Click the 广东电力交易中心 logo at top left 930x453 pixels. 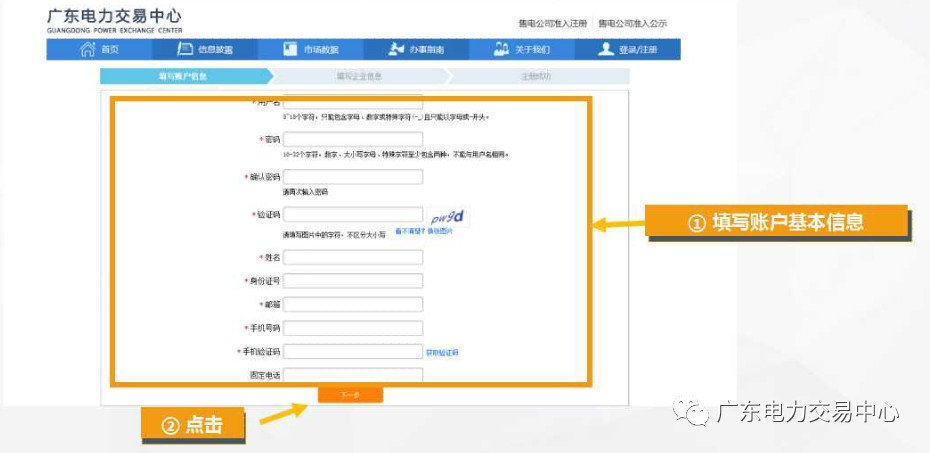click(114, 21)
